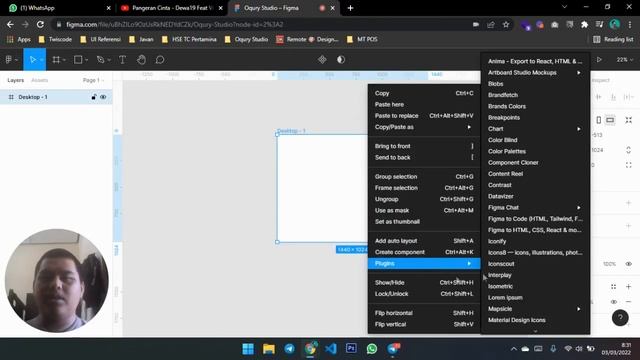640x360 pixels.
Task: Run the Lorem ipsum plugin
Action: [535, 298]
